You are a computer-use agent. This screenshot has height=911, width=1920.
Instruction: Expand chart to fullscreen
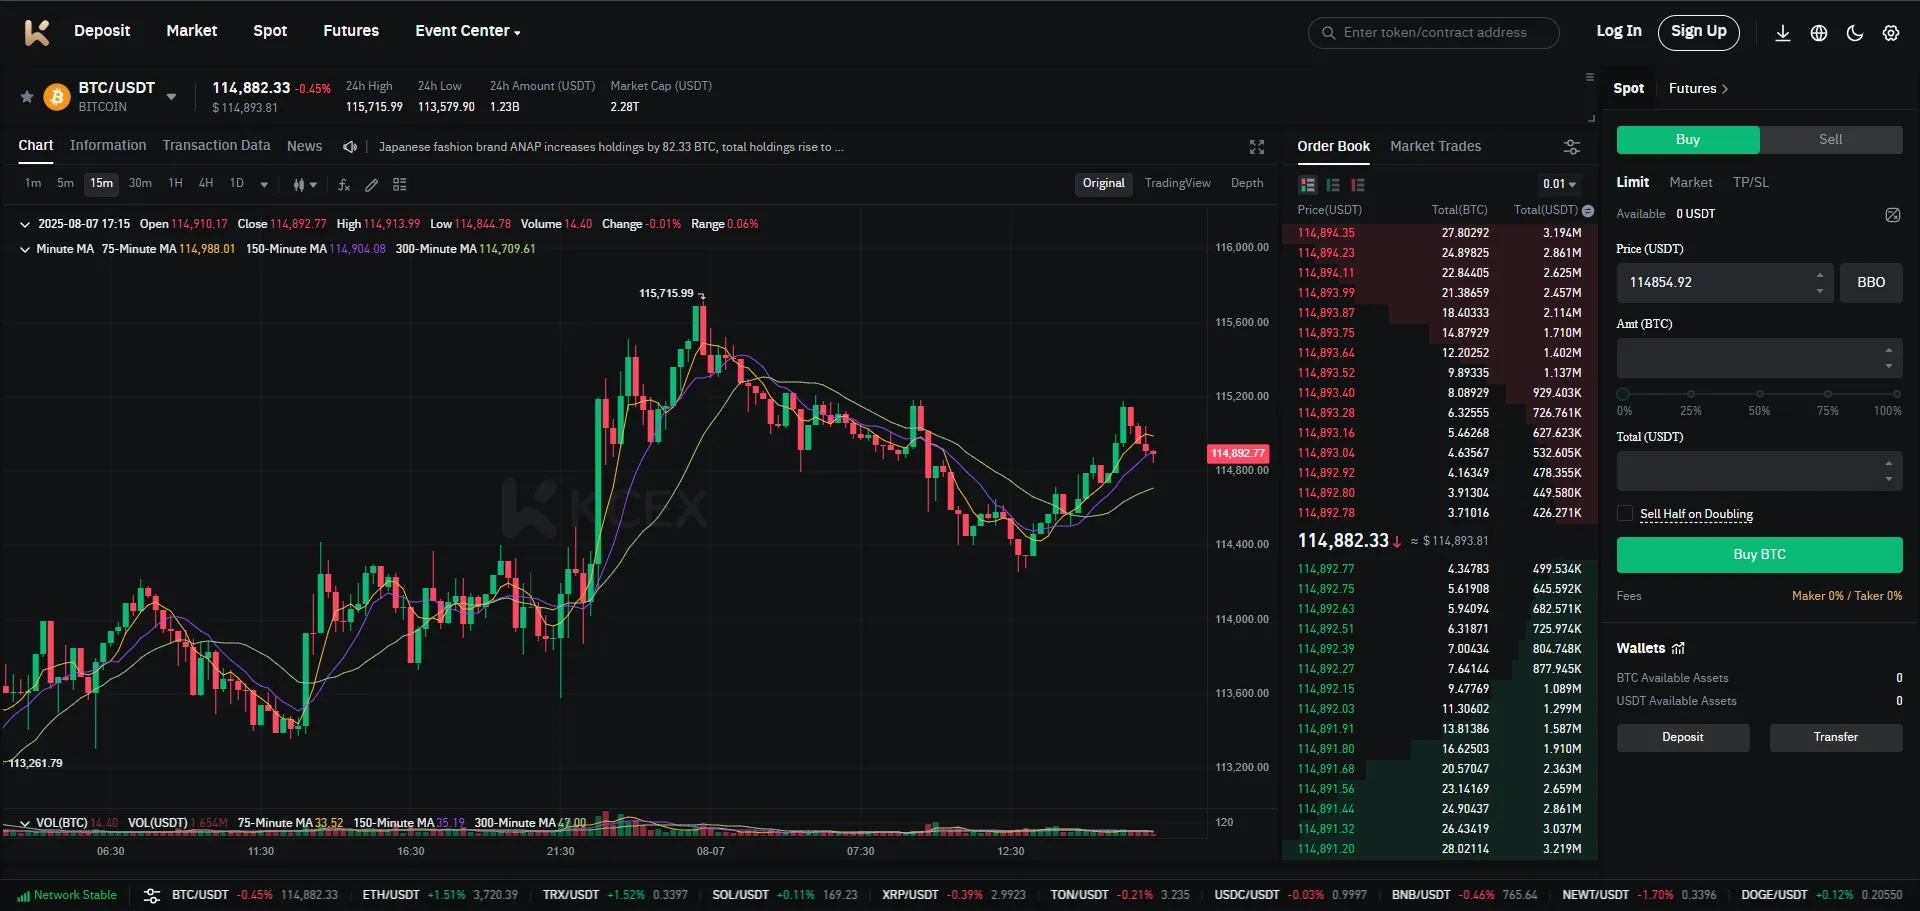(x=1257, y=147)
